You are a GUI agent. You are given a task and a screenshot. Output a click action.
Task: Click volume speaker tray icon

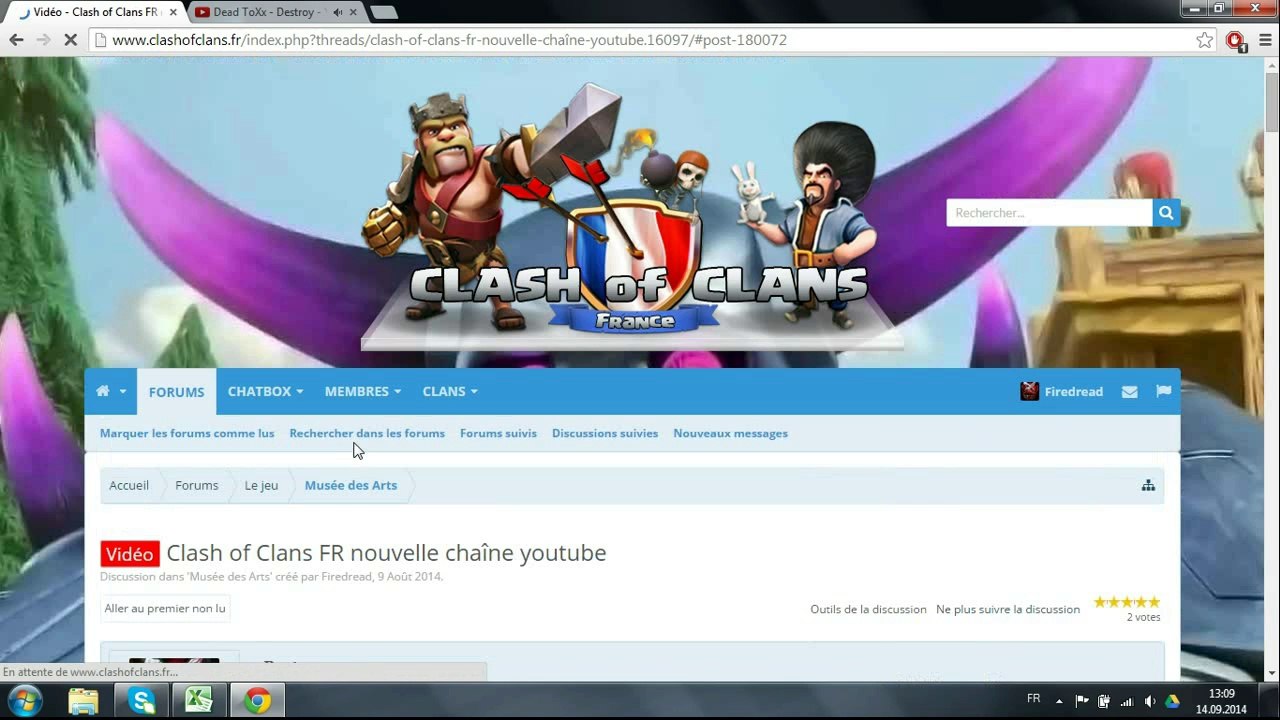pyautogui.click(x=1149, y=701)
